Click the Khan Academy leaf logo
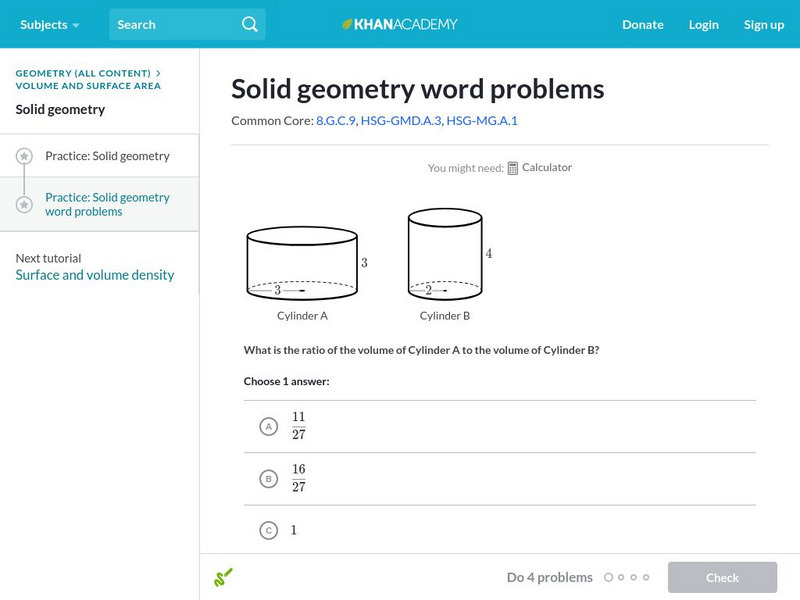Viewport: 800px width, 600px height. pos(347,24)
